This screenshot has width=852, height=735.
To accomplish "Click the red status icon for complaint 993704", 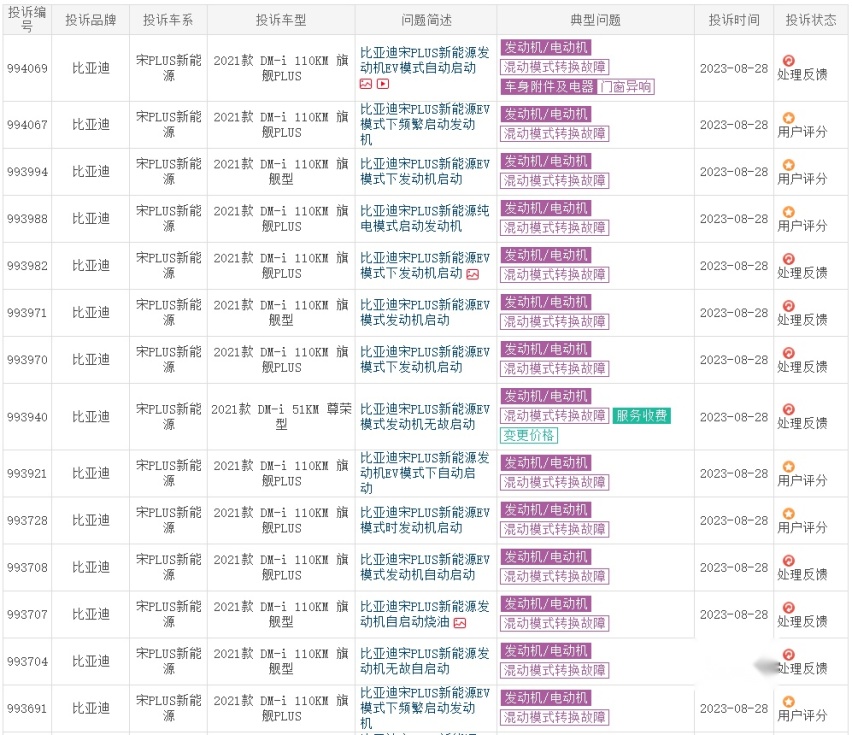I will pos(788,655).
